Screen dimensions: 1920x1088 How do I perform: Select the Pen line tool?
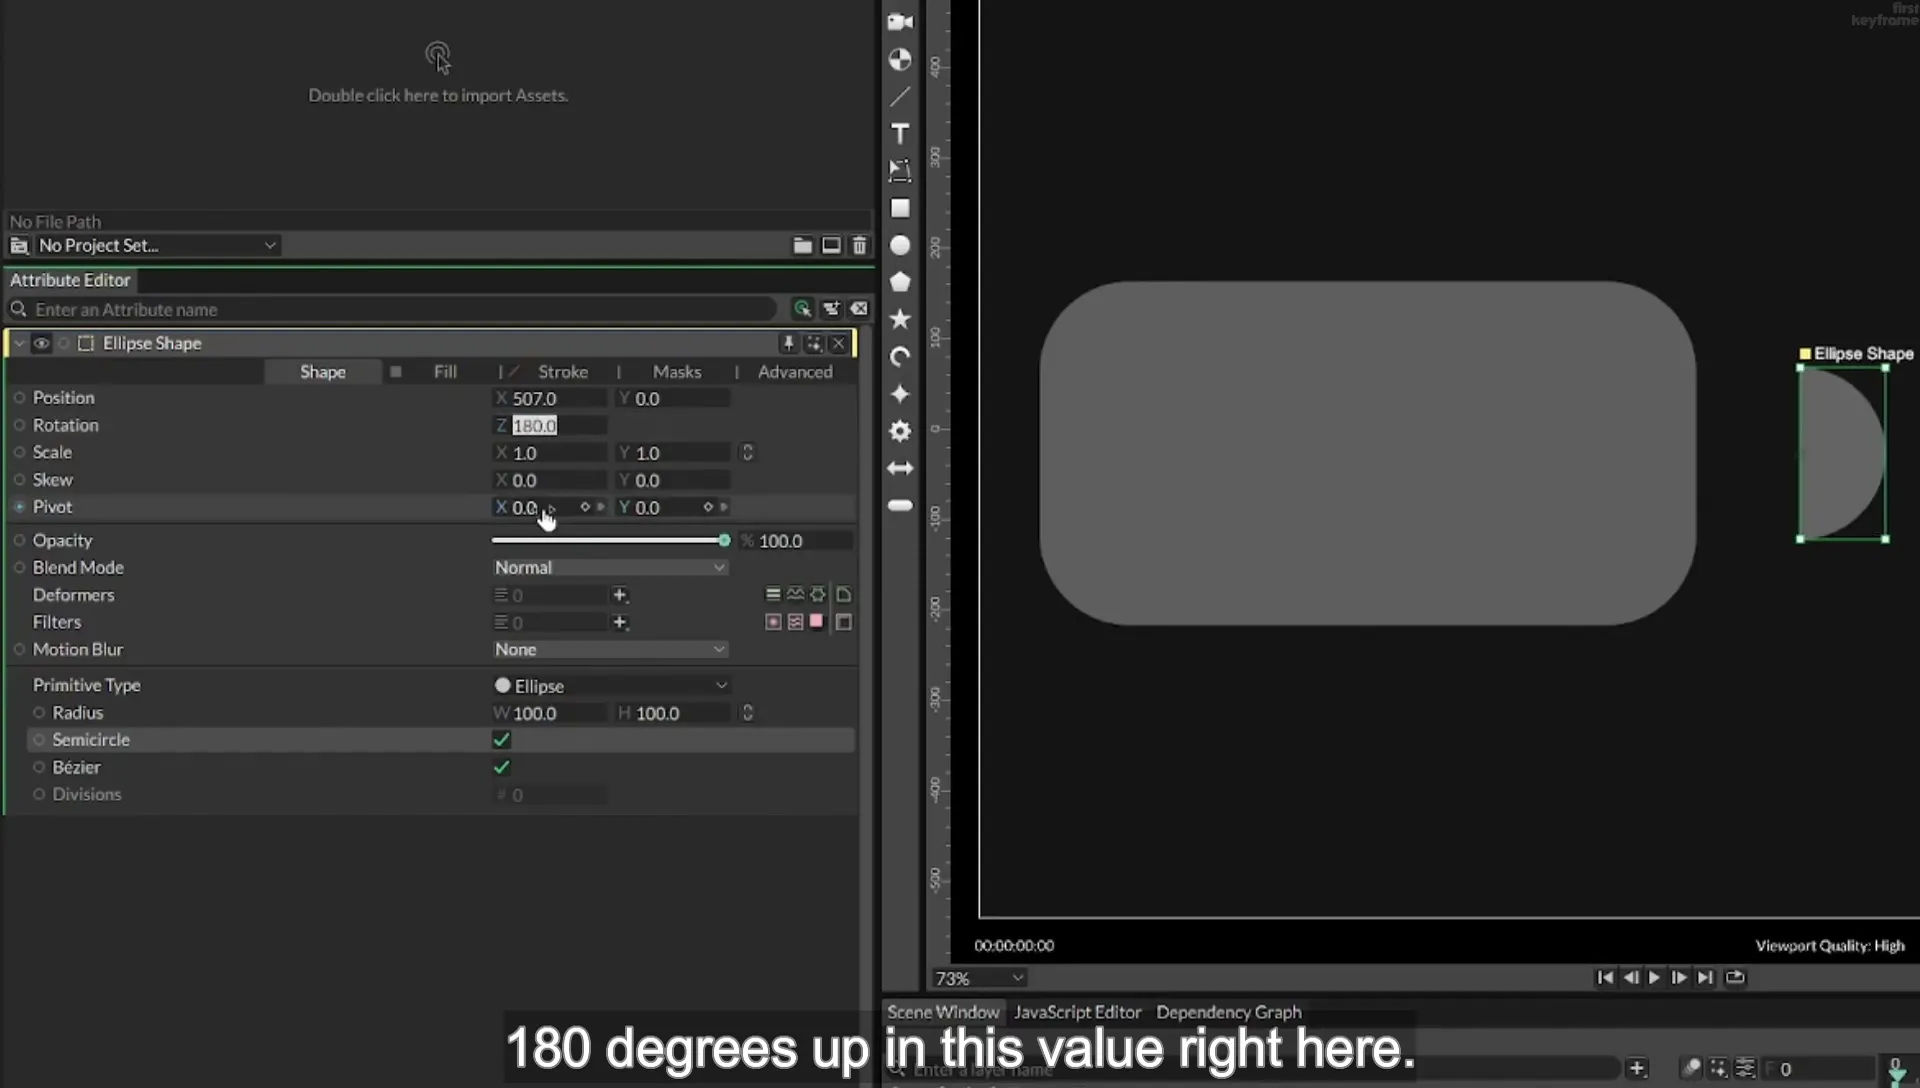[900, 97]
